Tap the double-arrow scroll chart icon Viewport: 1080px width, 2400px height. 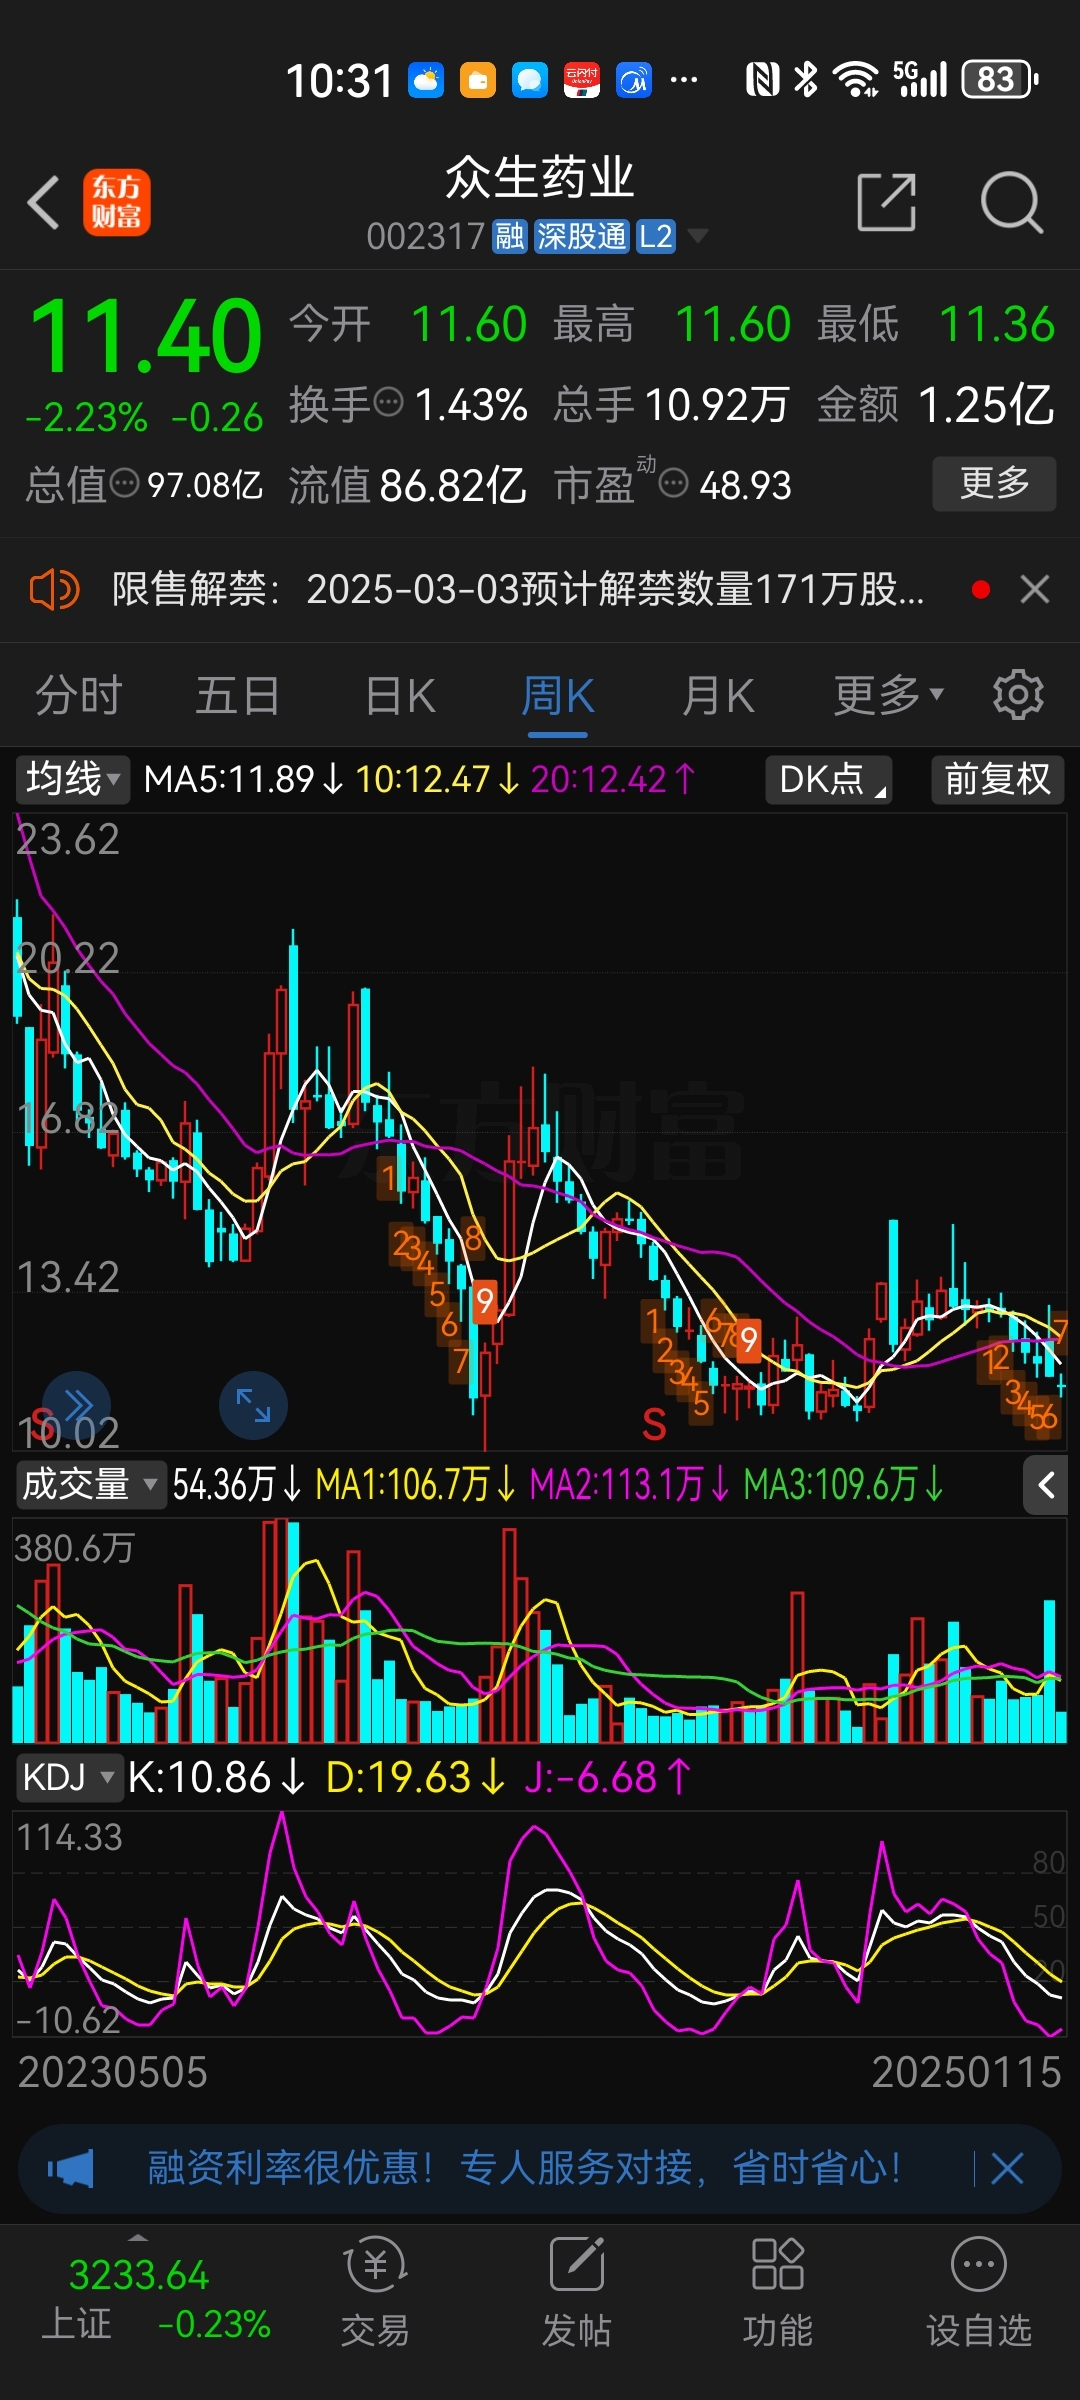click(x=77, y=1405)
